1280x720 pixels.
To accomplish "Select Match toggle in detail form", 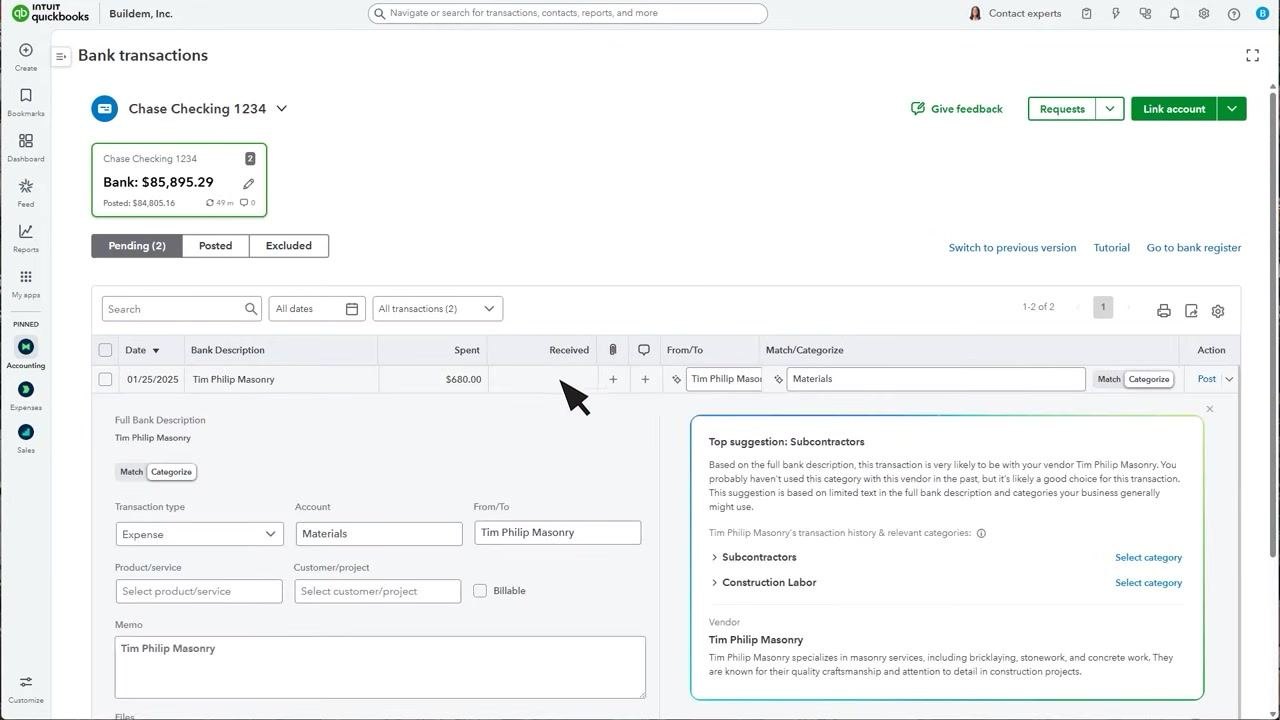I will (131, 472).
